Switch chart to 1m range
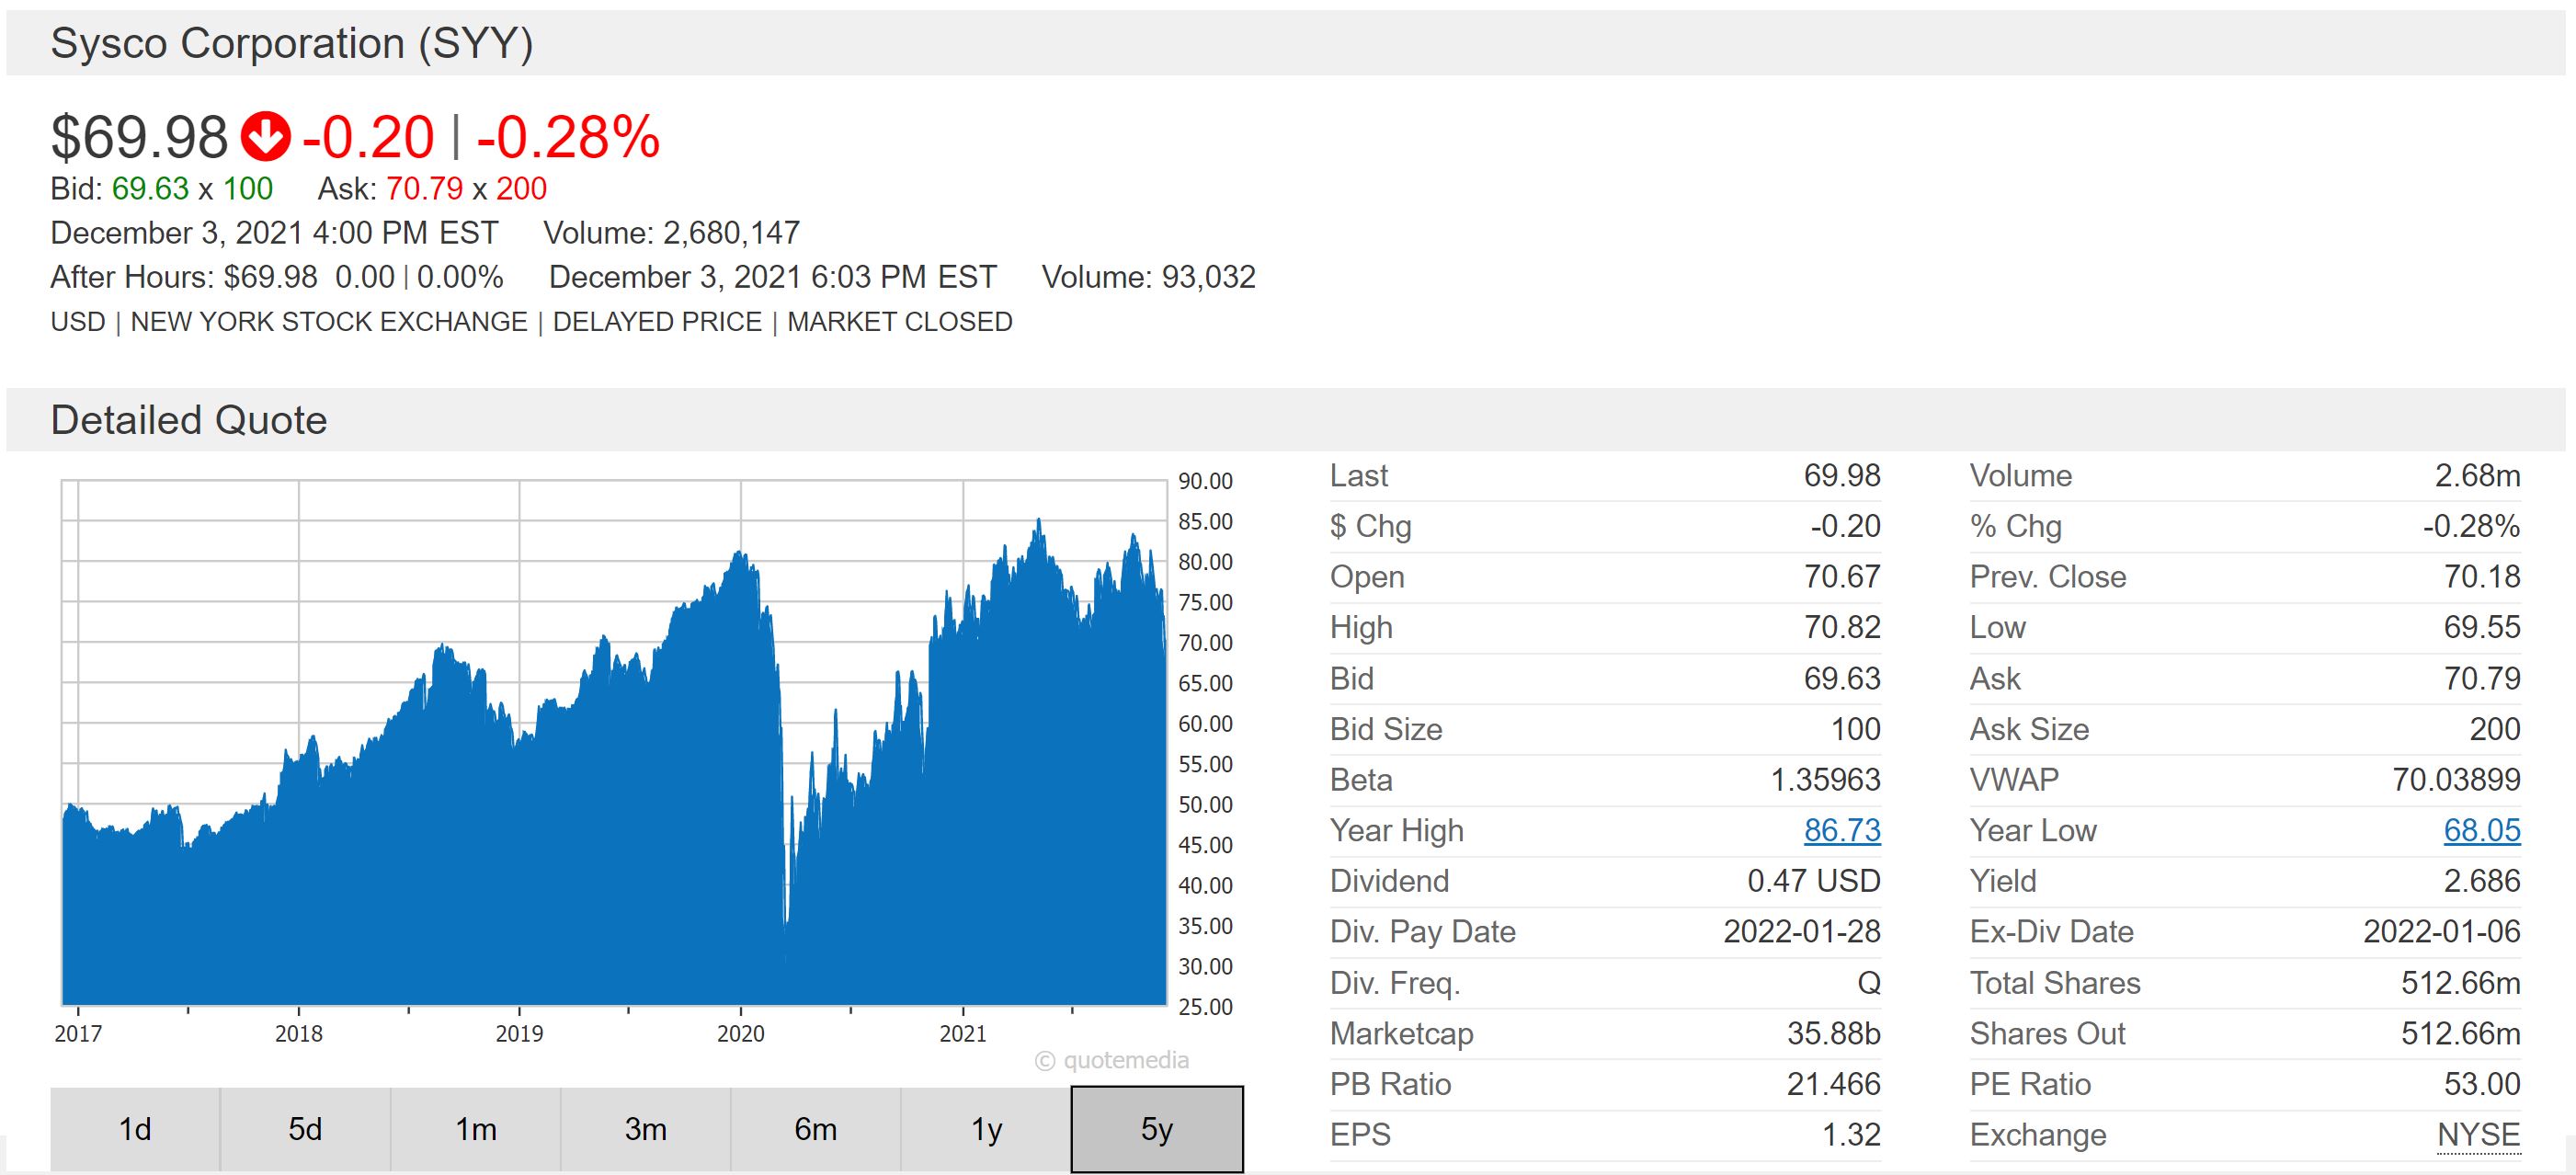Viewport: 2576px width, 1175px height. coord(476,1129)
